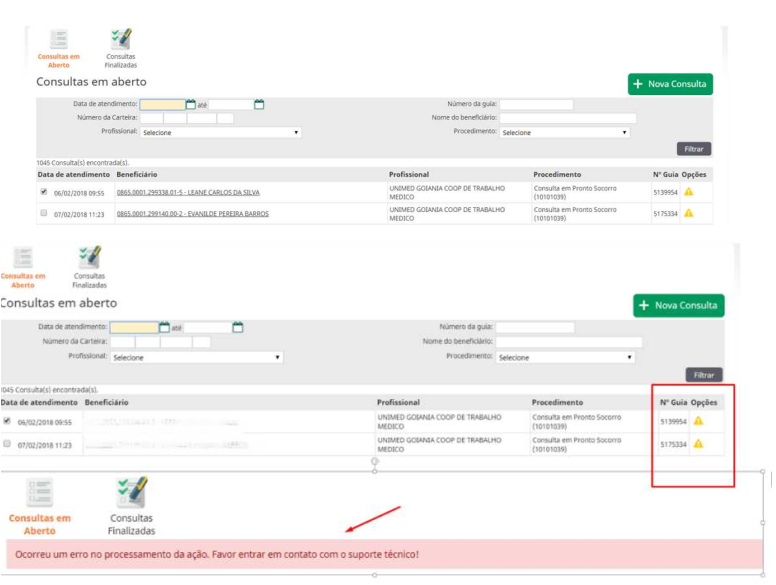Image resolution: width=776 pixels, height=585 pixels.
Task: Switch to Consultas Finalizadas tab in the topmost screenshot
Action: 121,46
